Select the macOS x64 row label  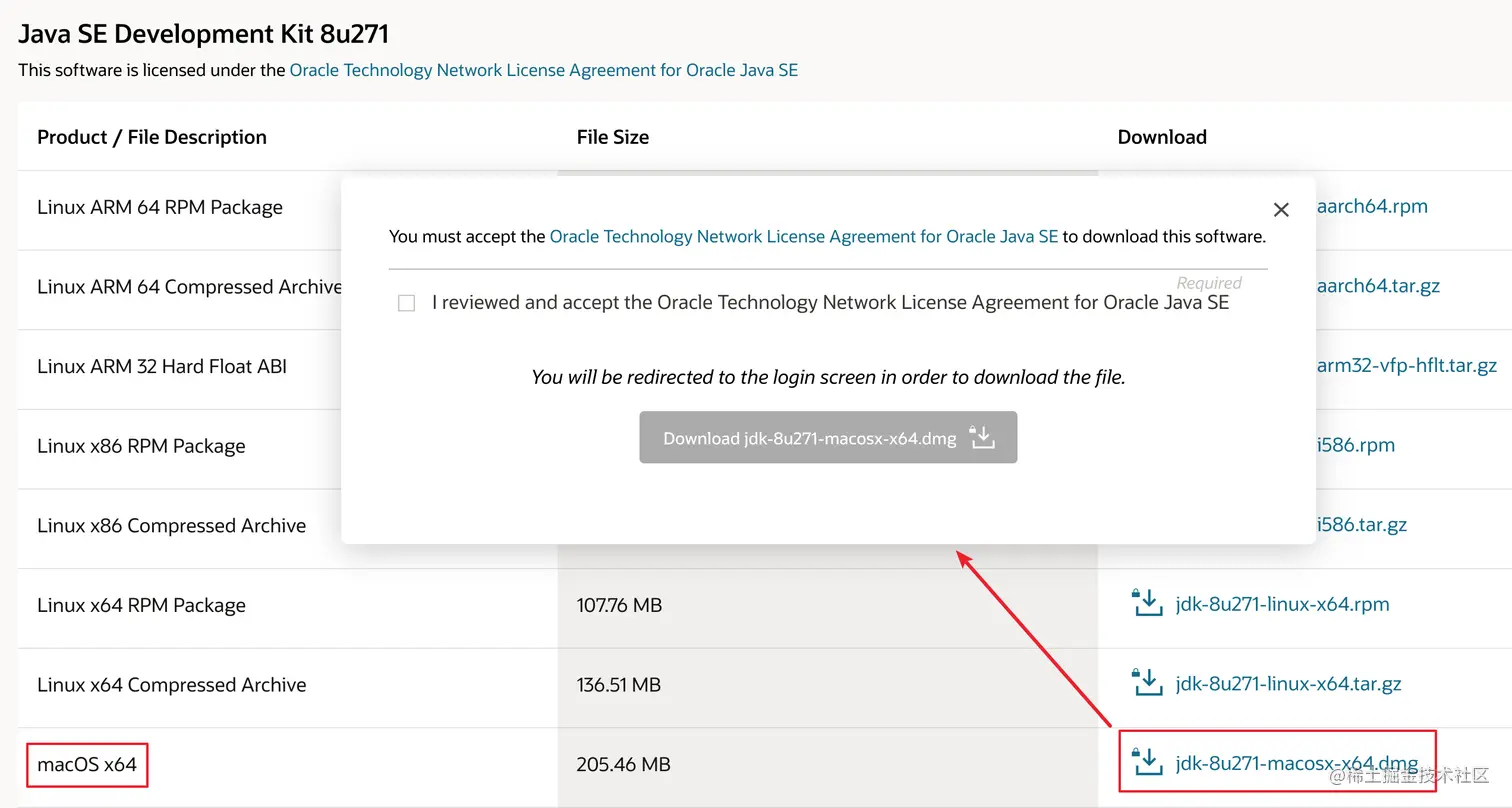[87, 764]
